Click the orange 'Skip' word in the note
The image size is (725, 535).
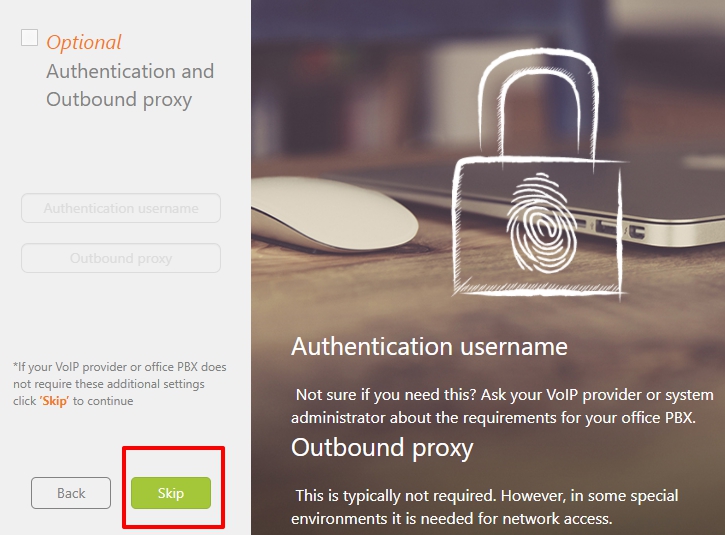pyautogui.click(x=54, y=401)
